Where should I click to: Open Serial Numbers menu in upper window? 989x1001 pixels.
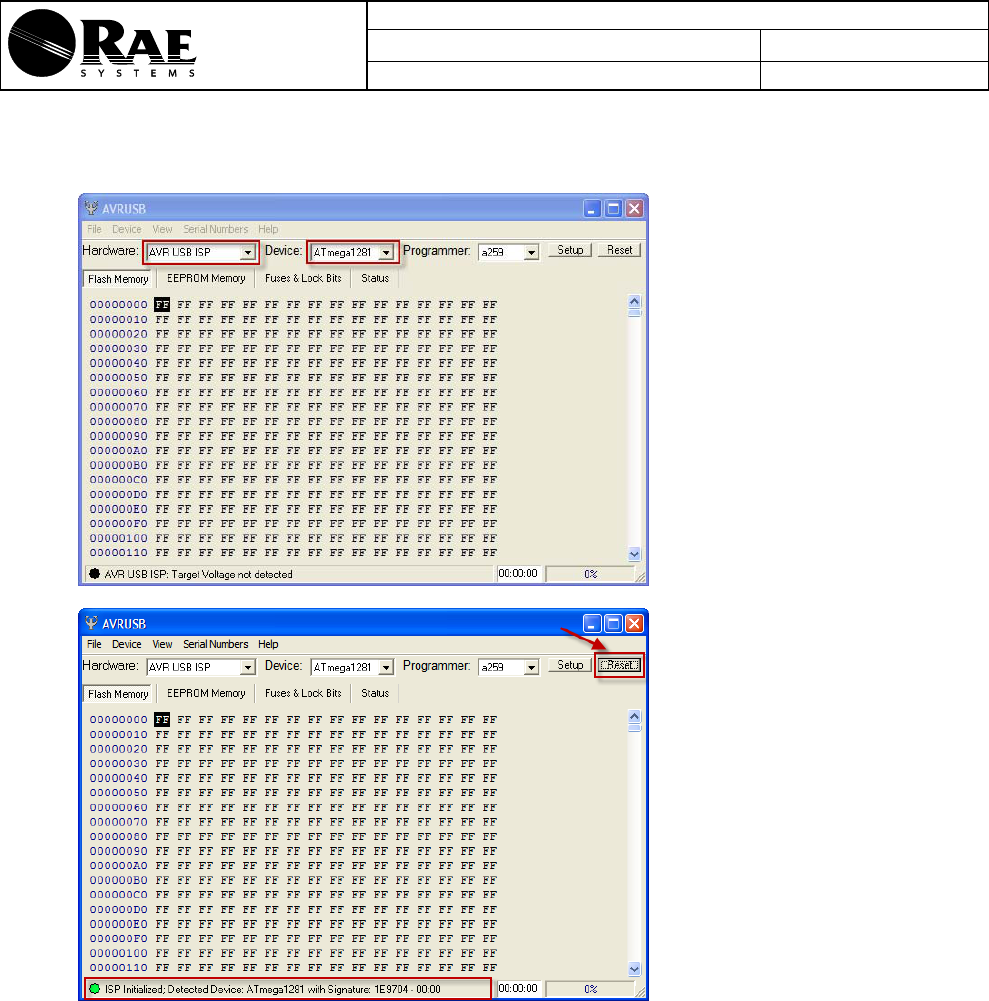click(x=215, y=229)
